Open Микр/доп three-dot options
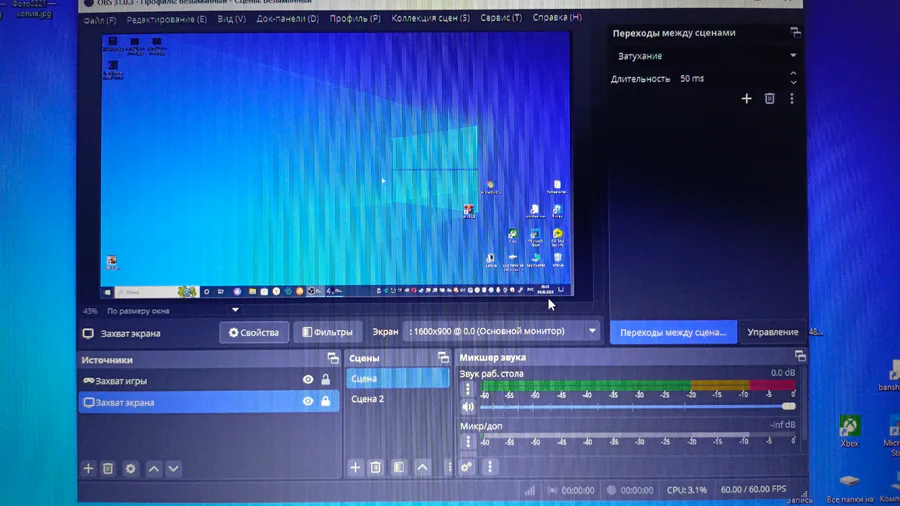The width and height of the screenshot is (900, 506). coord(468,441)
